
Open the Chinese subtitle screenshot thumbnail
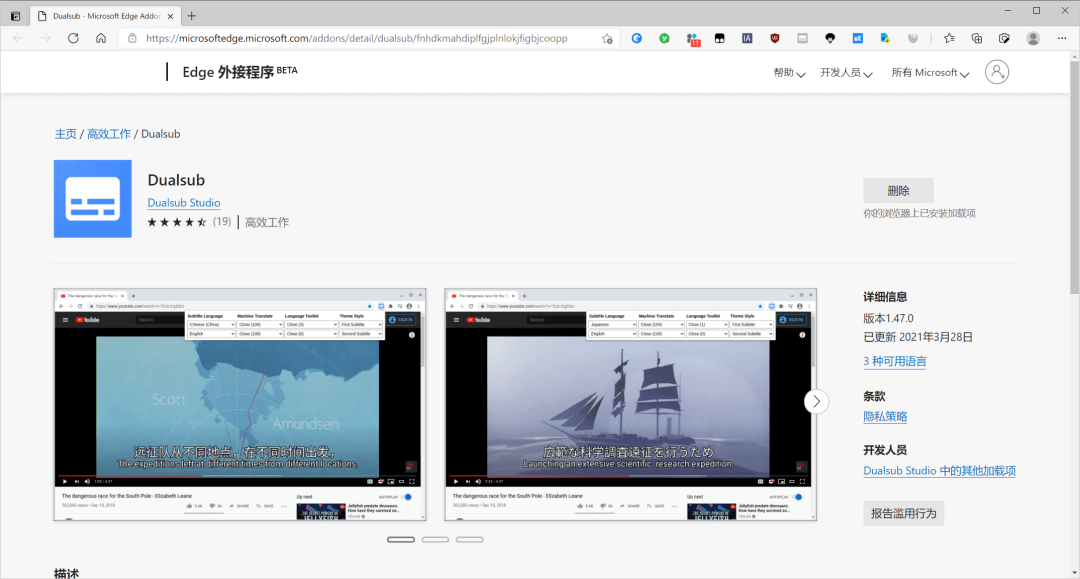point(240,404)
